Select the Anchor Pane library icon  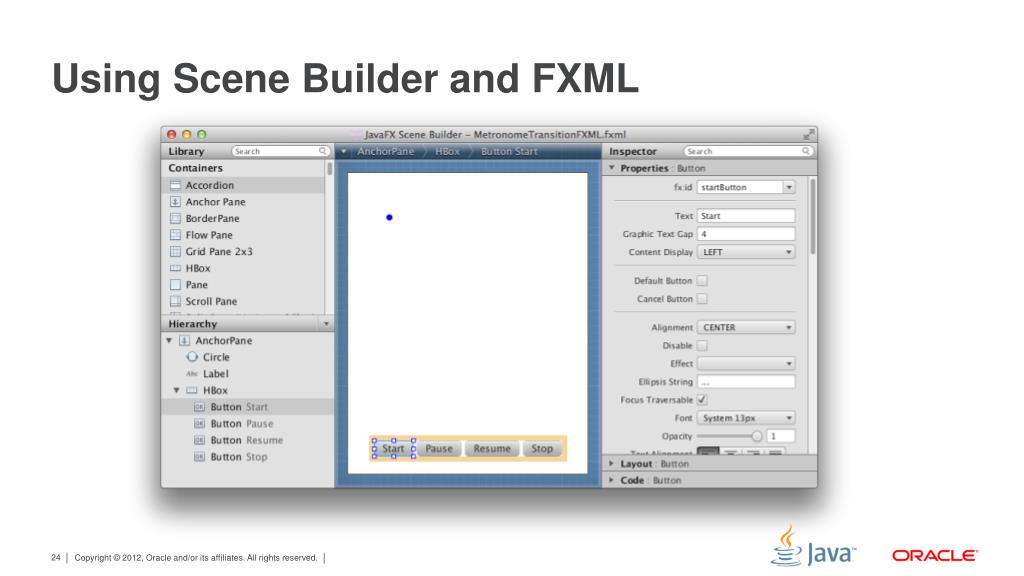(175, 202)
